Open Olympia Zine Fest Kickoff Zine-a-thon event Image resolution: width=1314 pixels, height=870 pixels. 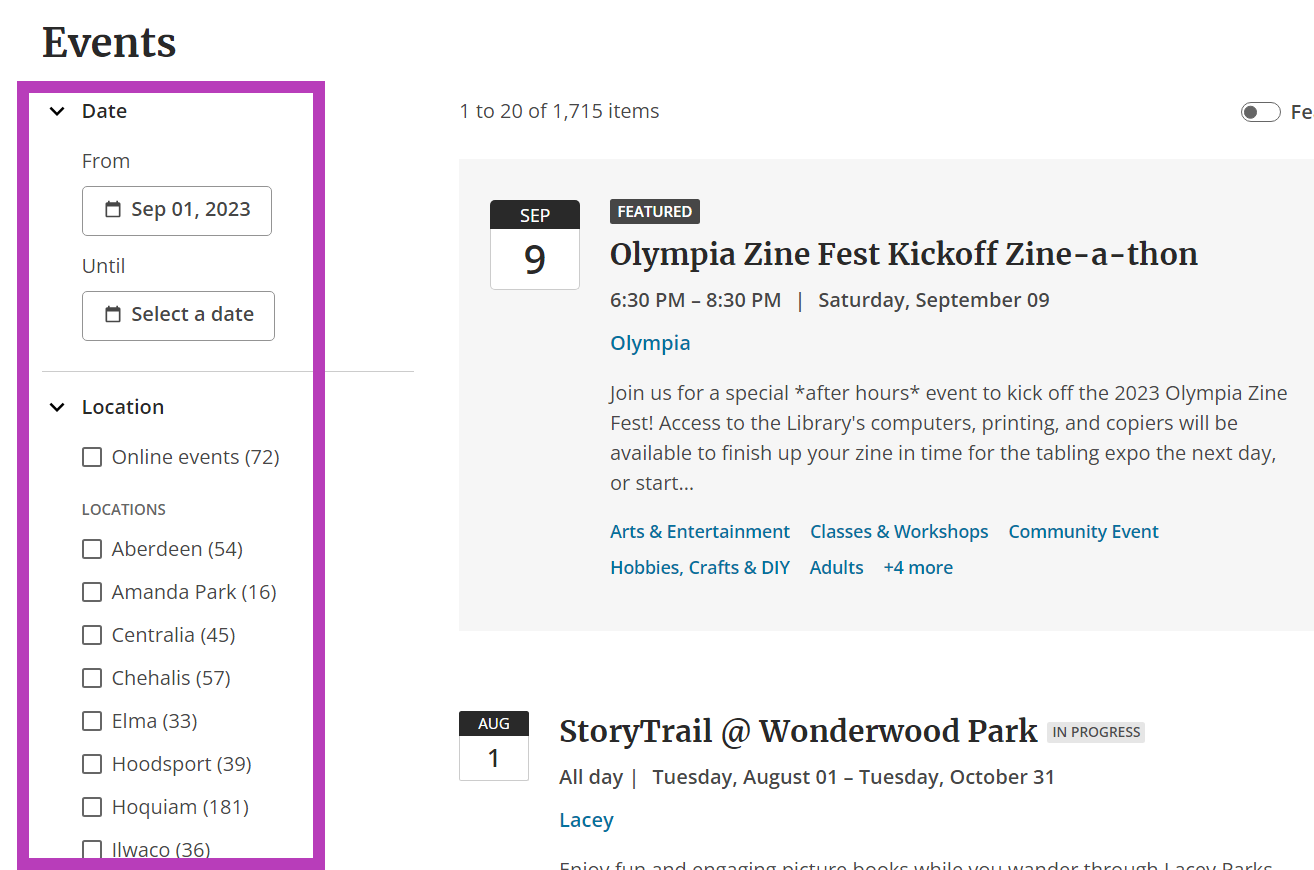point(904,254)
